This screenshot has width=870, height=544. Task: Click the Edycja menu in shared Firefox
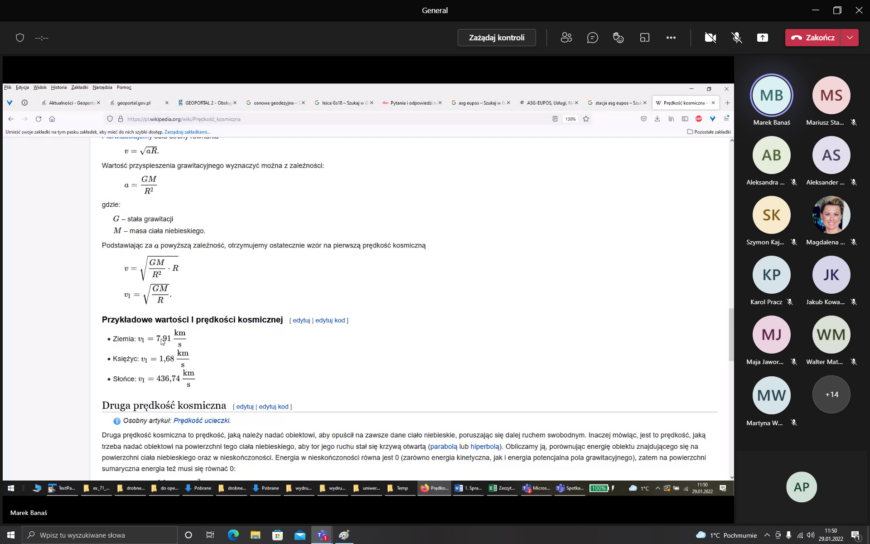tap(22, 87)
